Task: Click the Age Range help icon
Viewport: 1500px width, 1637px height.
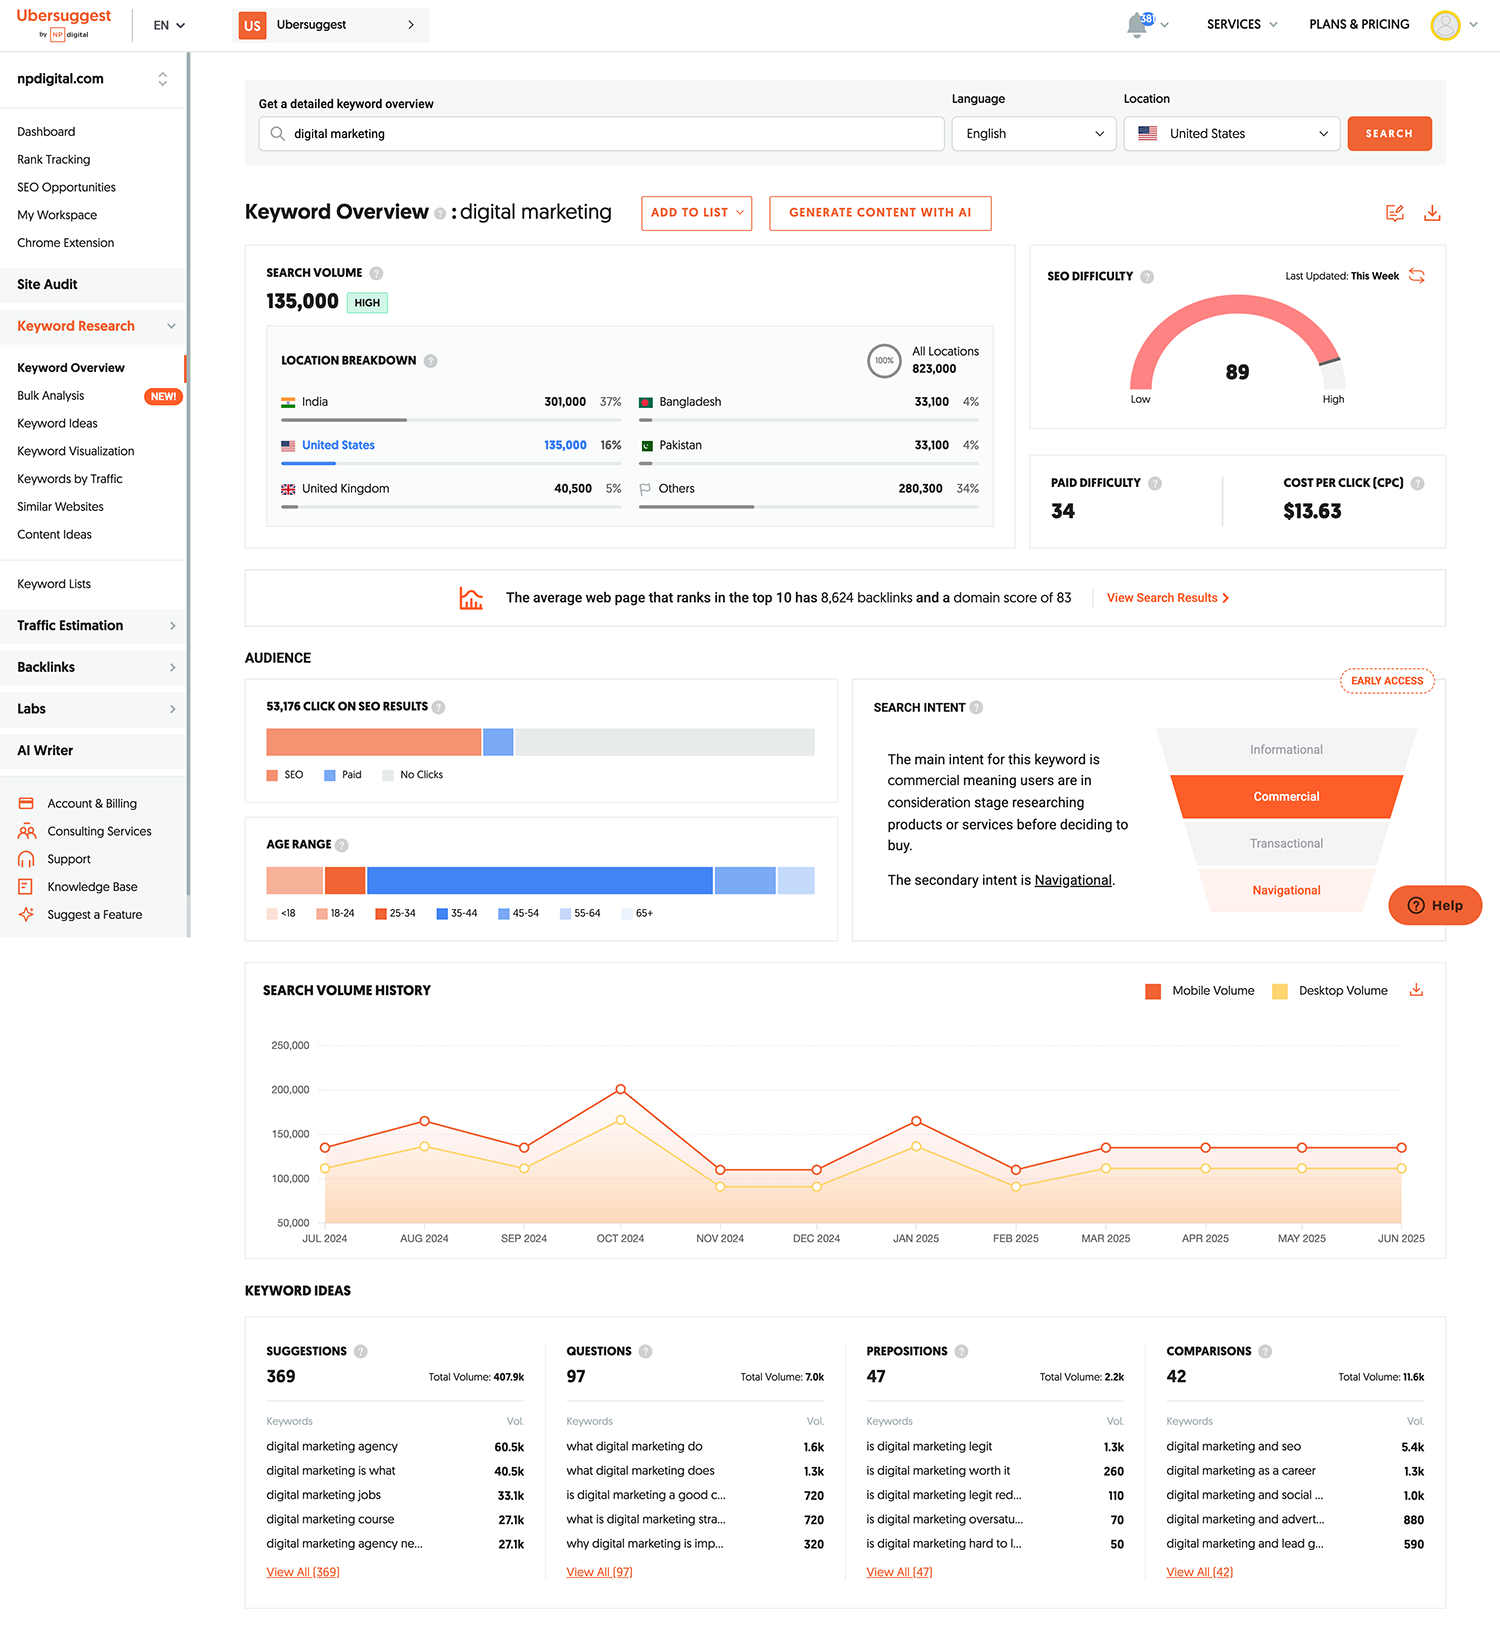Action: pyautogui.click(x=342, y=845)
